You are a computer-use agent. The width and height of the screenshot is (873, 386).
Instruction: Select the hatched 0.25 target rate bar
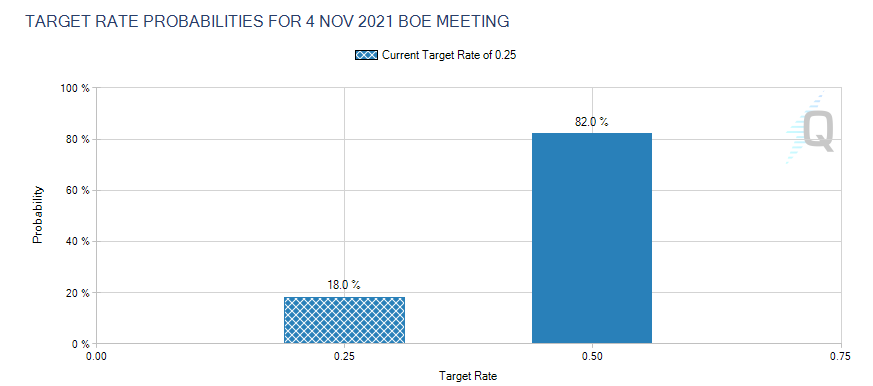pyautogui.click(x=344, y=320)
